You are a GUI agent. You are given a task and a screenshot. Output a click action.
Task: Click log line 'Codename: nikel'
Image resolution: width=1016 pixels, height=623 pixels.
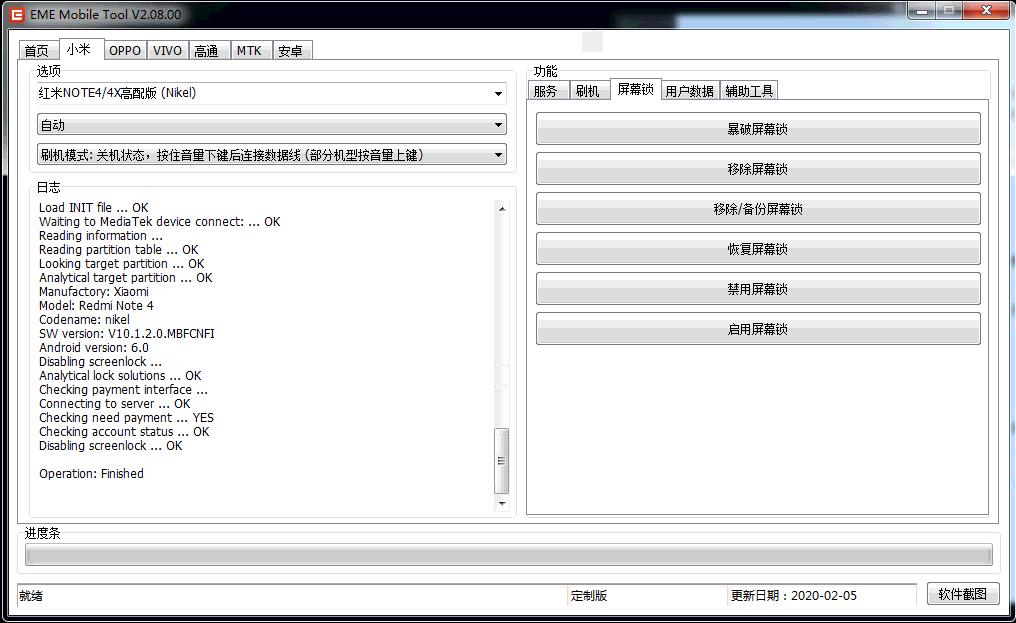pyautogui.click(x=84, y=320)
